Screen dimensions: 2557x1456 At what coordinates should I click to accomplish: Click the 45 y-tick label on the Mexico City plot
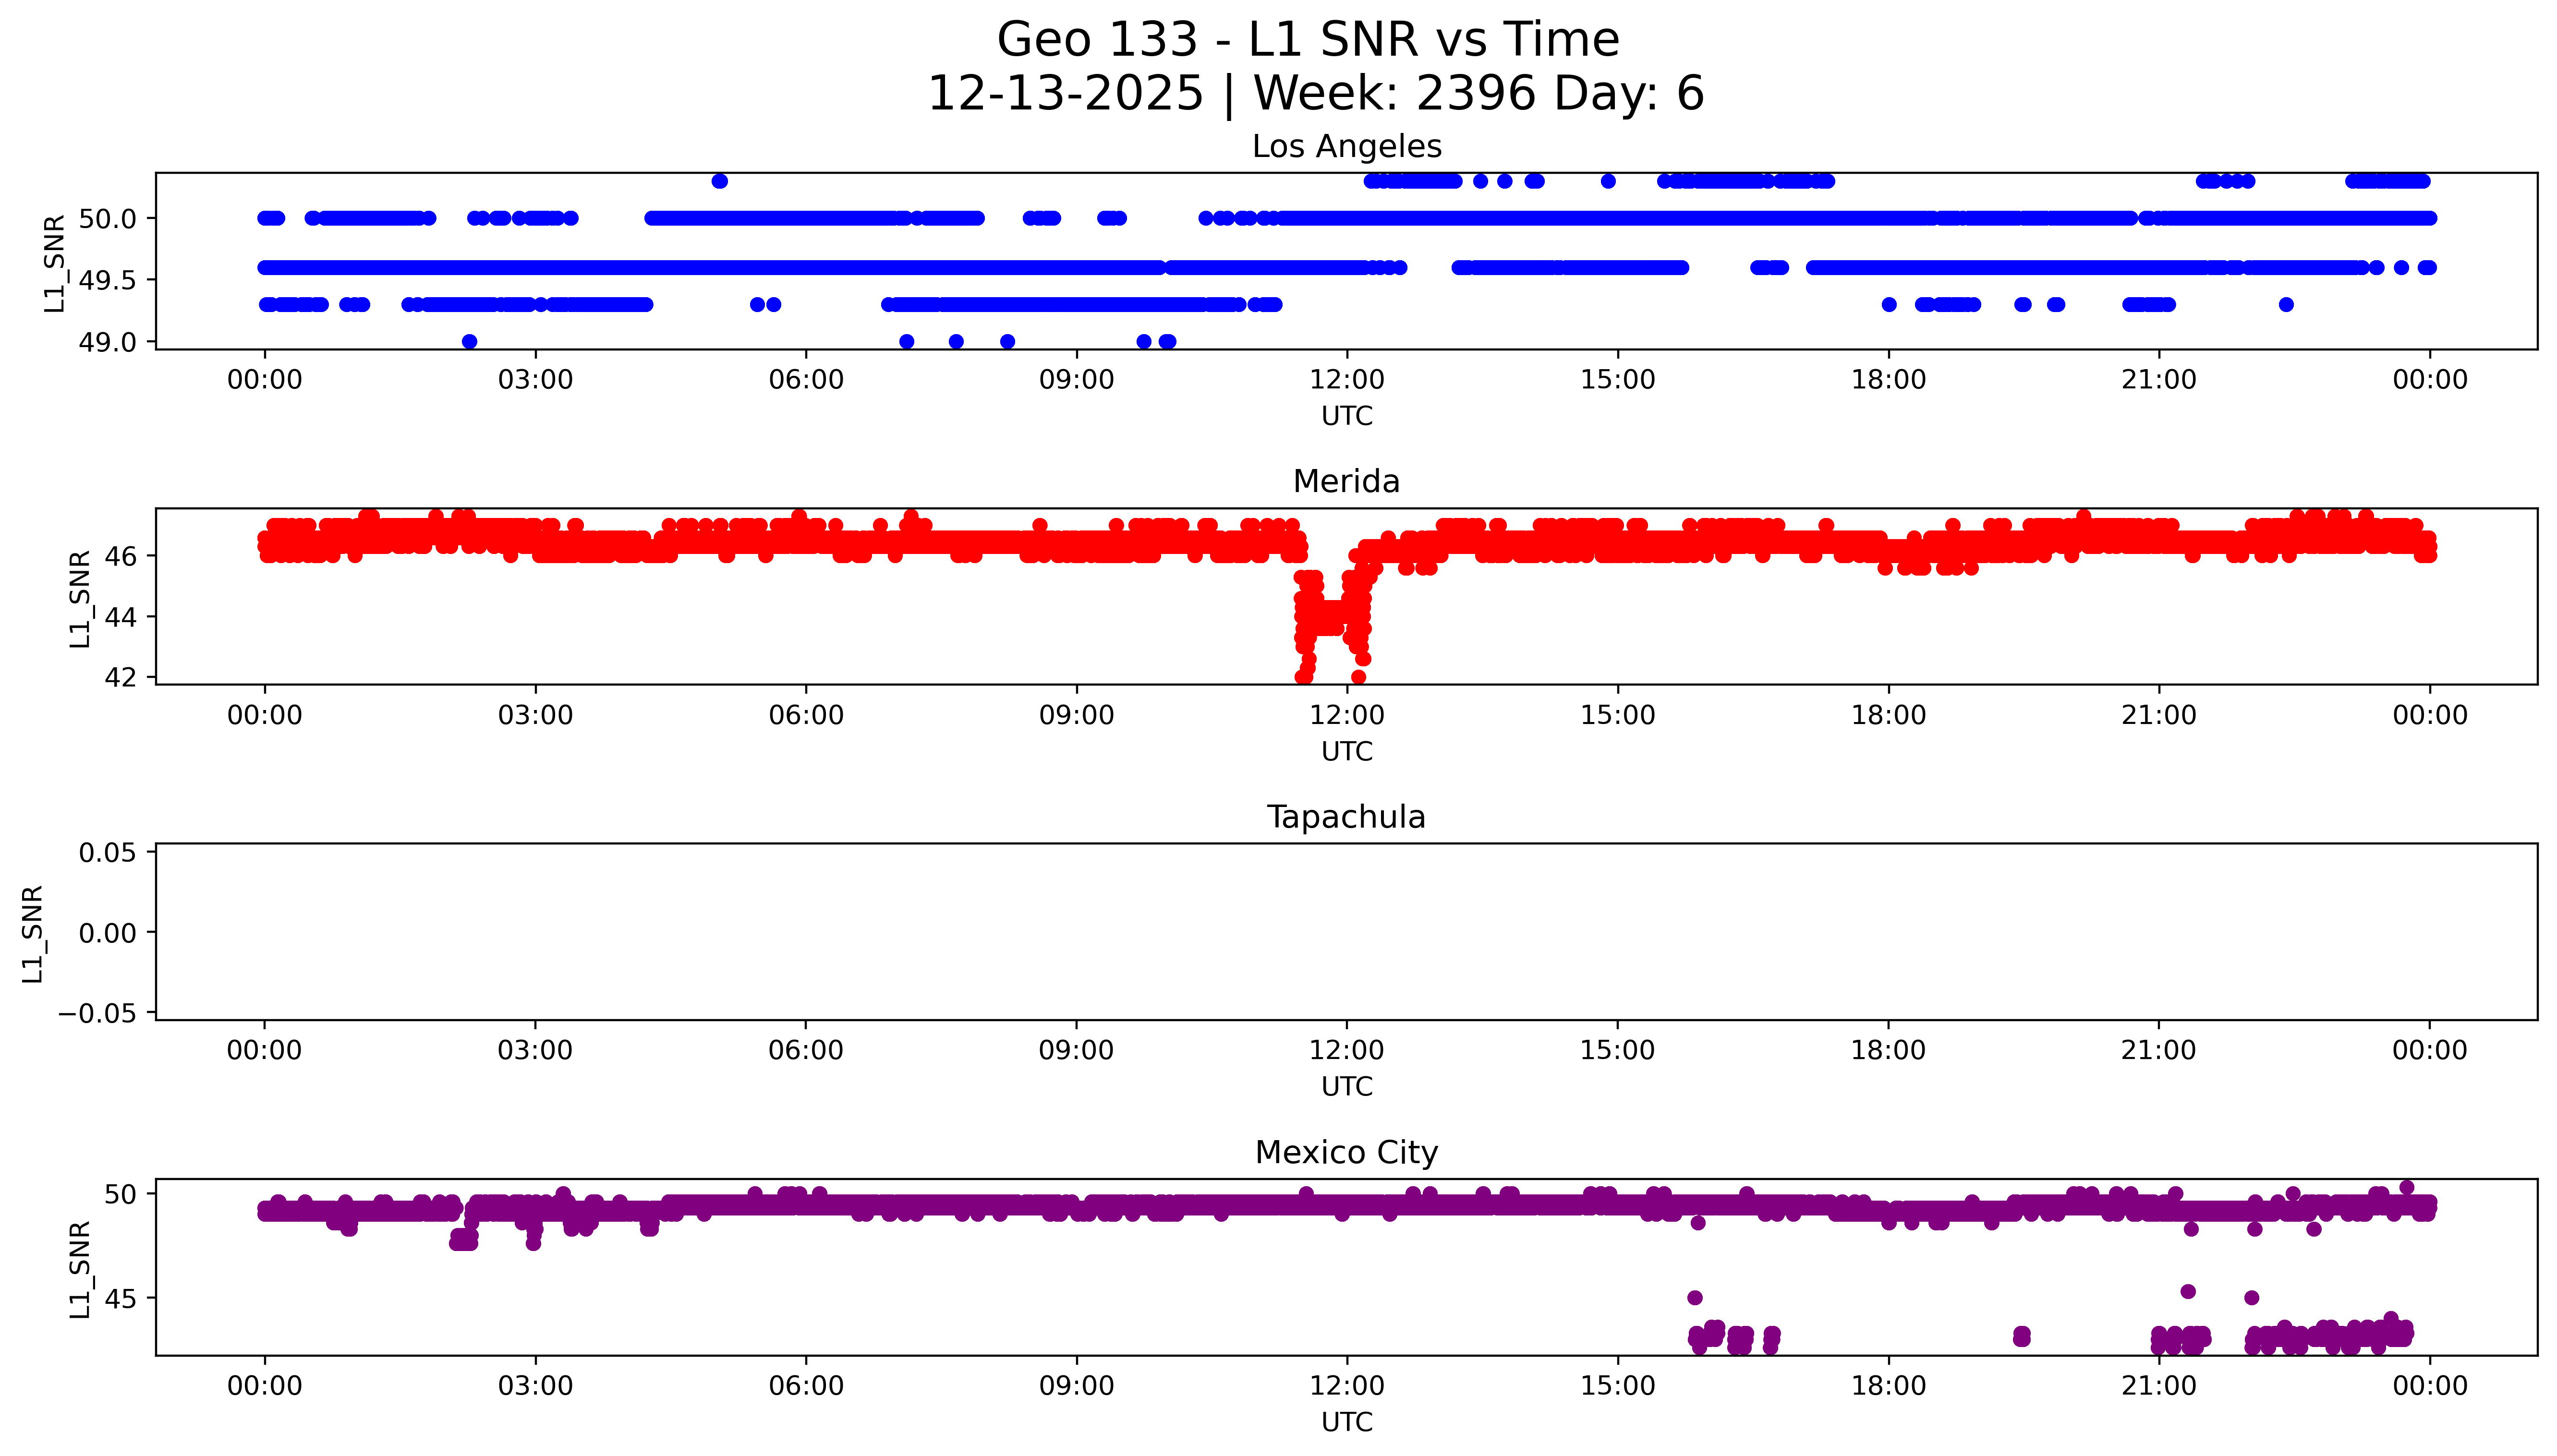point(120,1299)
